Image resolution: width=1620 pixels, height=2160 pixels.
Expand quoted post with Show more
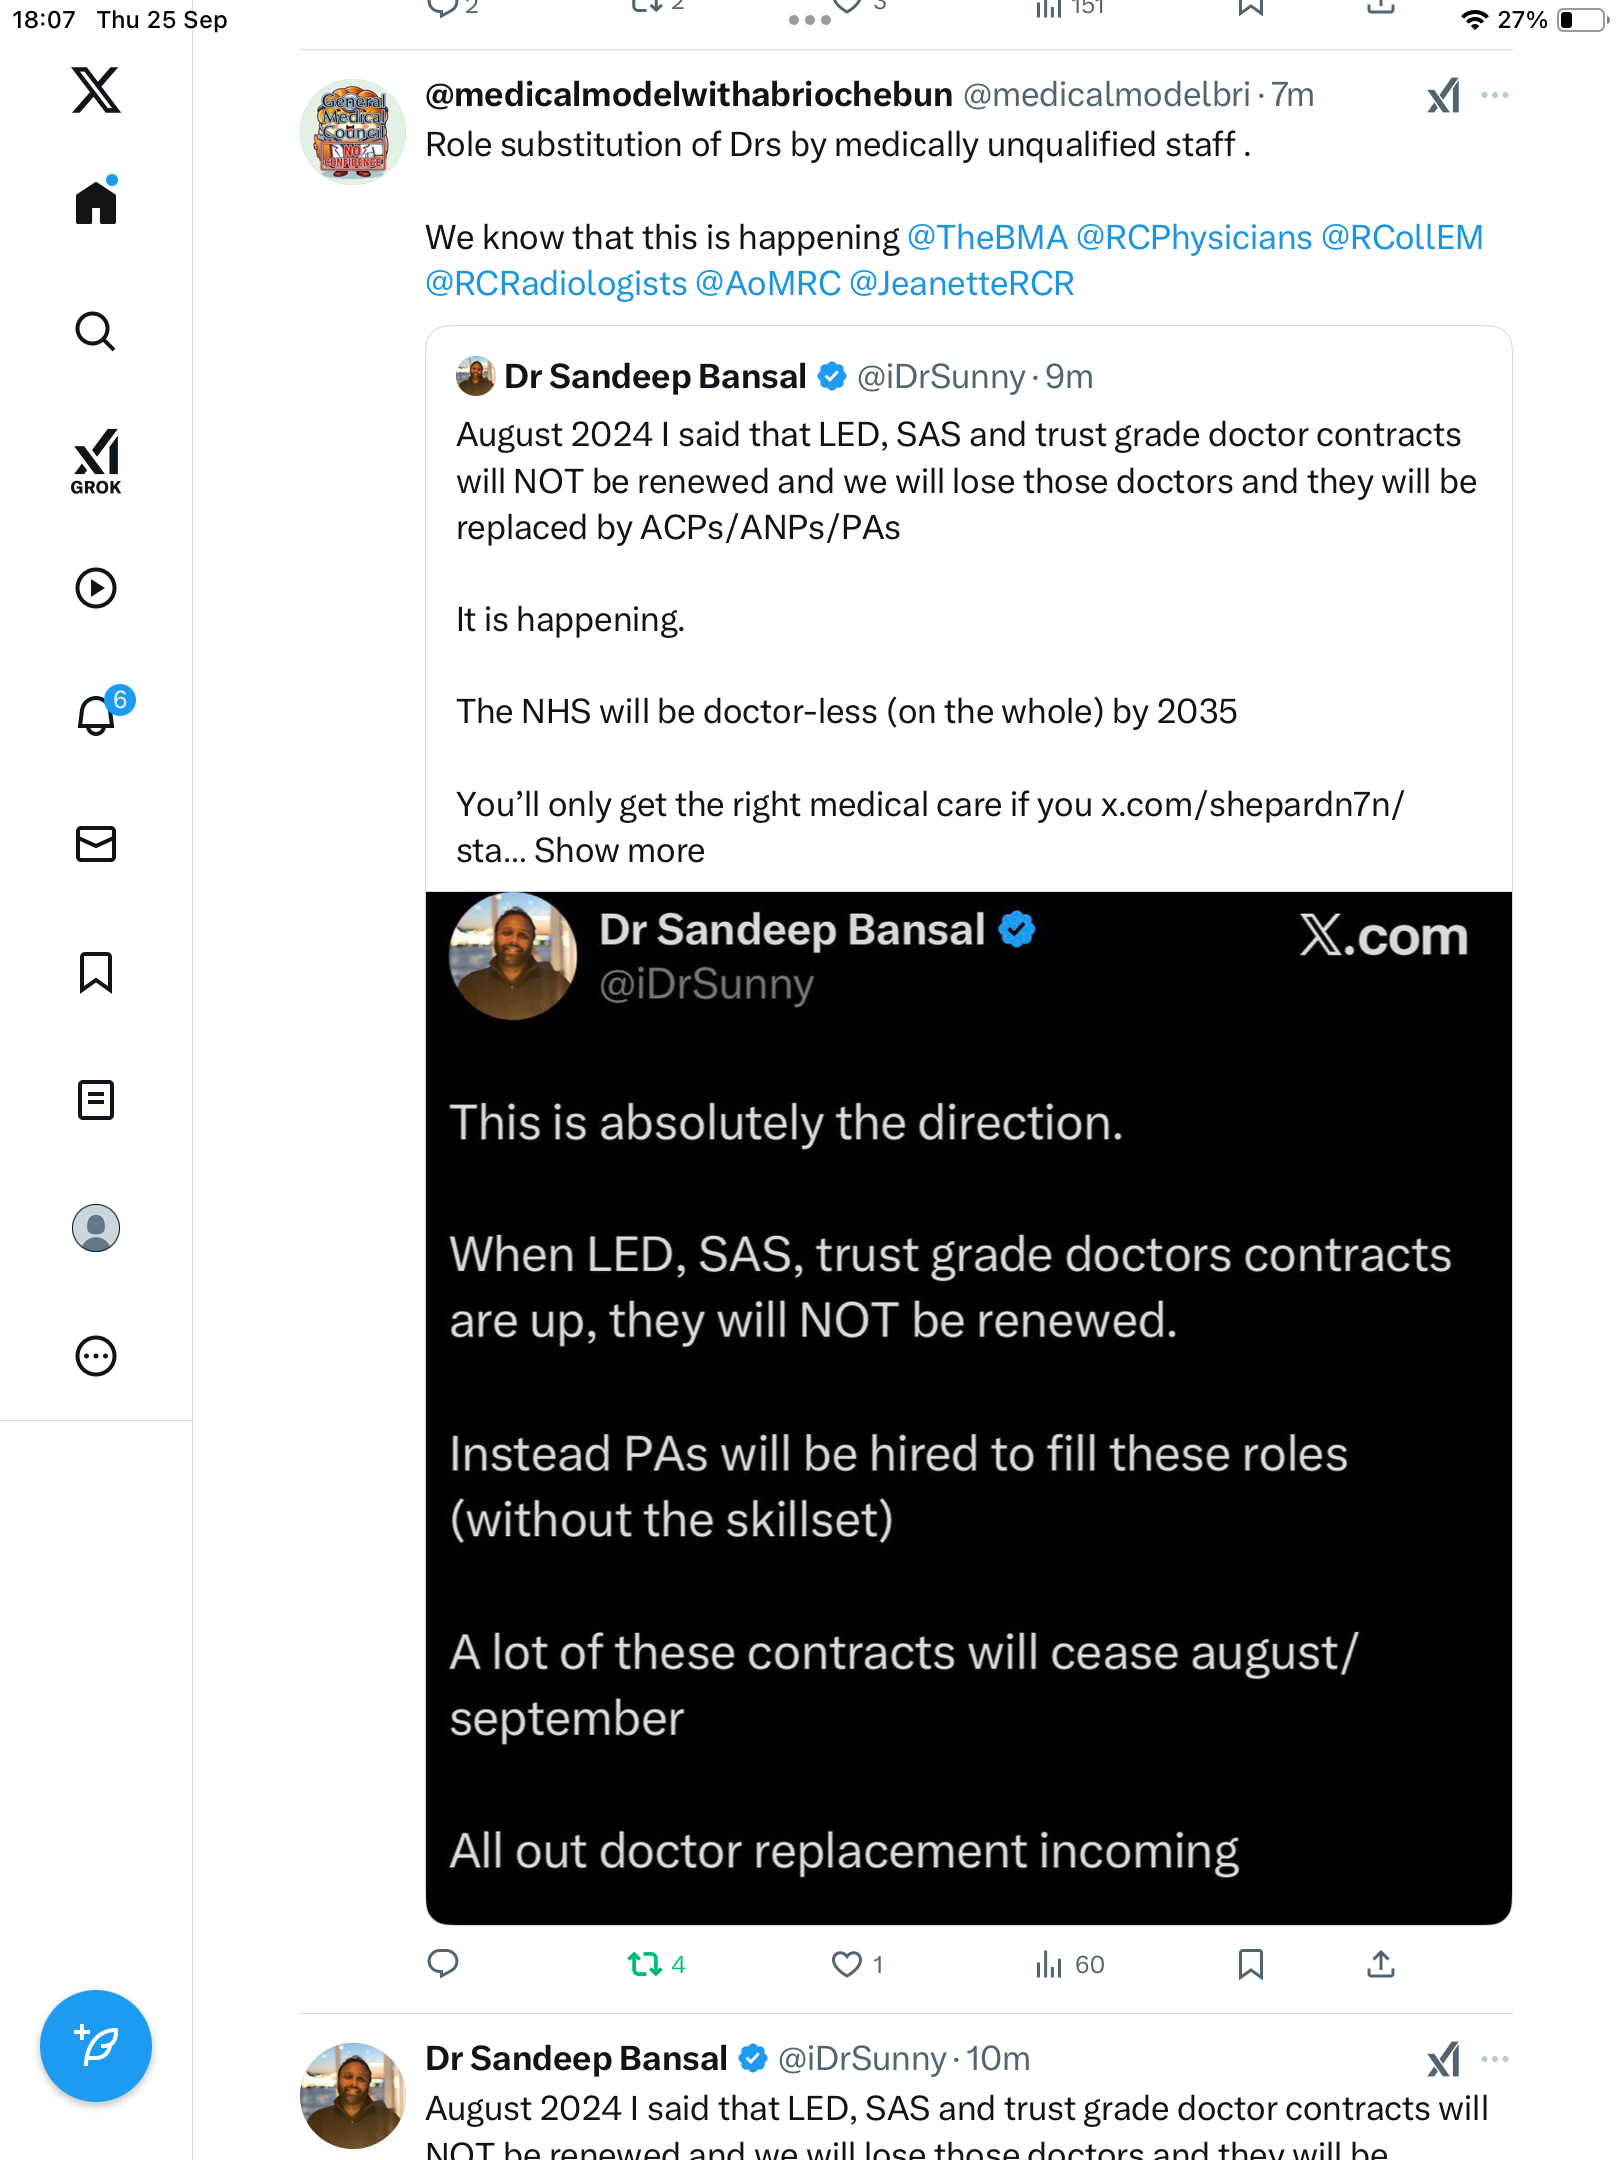tap(619, 851)
